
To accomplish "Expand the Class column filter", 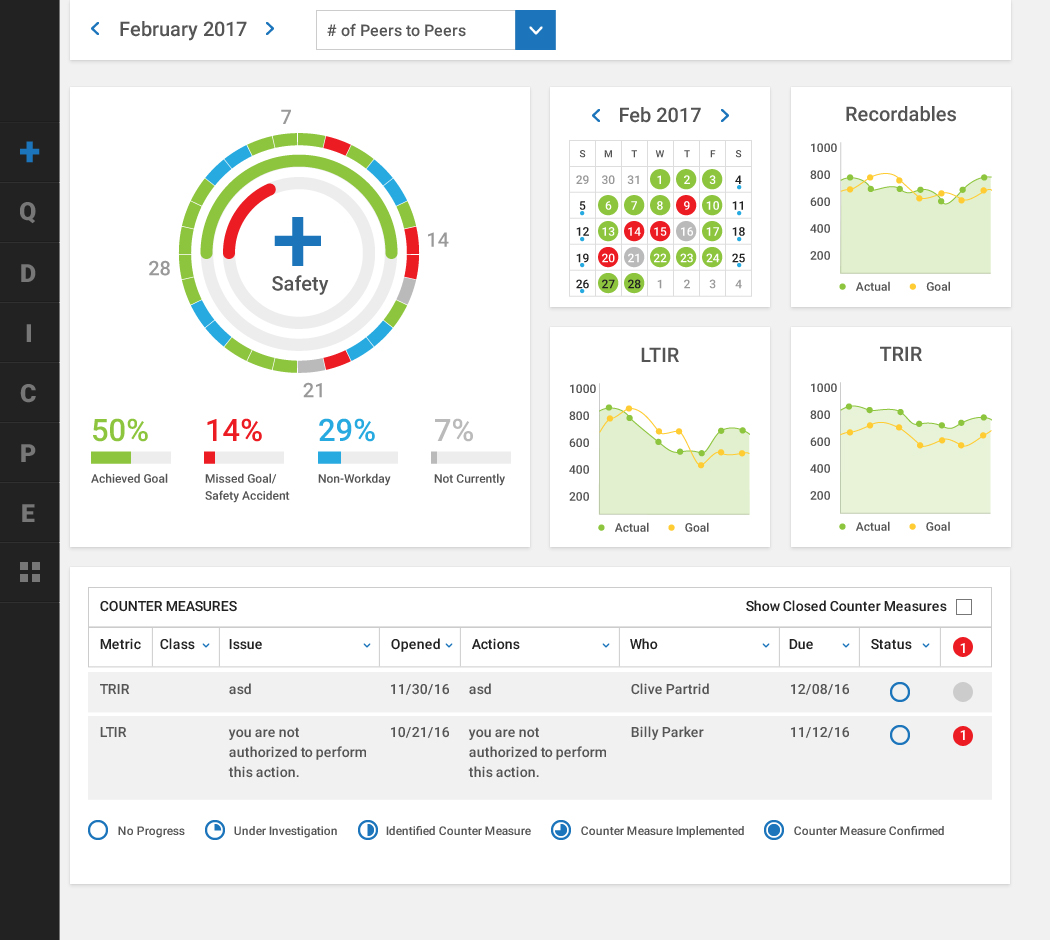I will click(206, 646).
